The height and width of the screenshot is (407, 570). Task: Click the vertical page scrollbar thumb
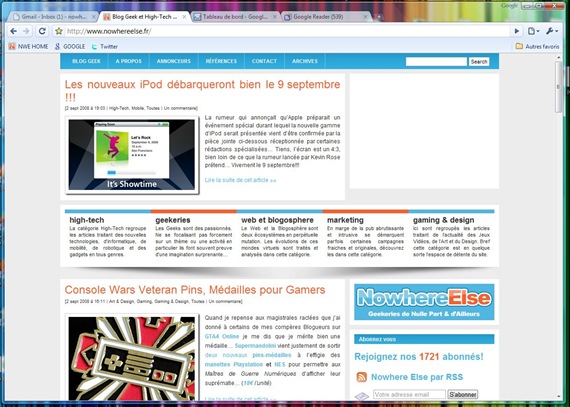[x=559, y=87]
